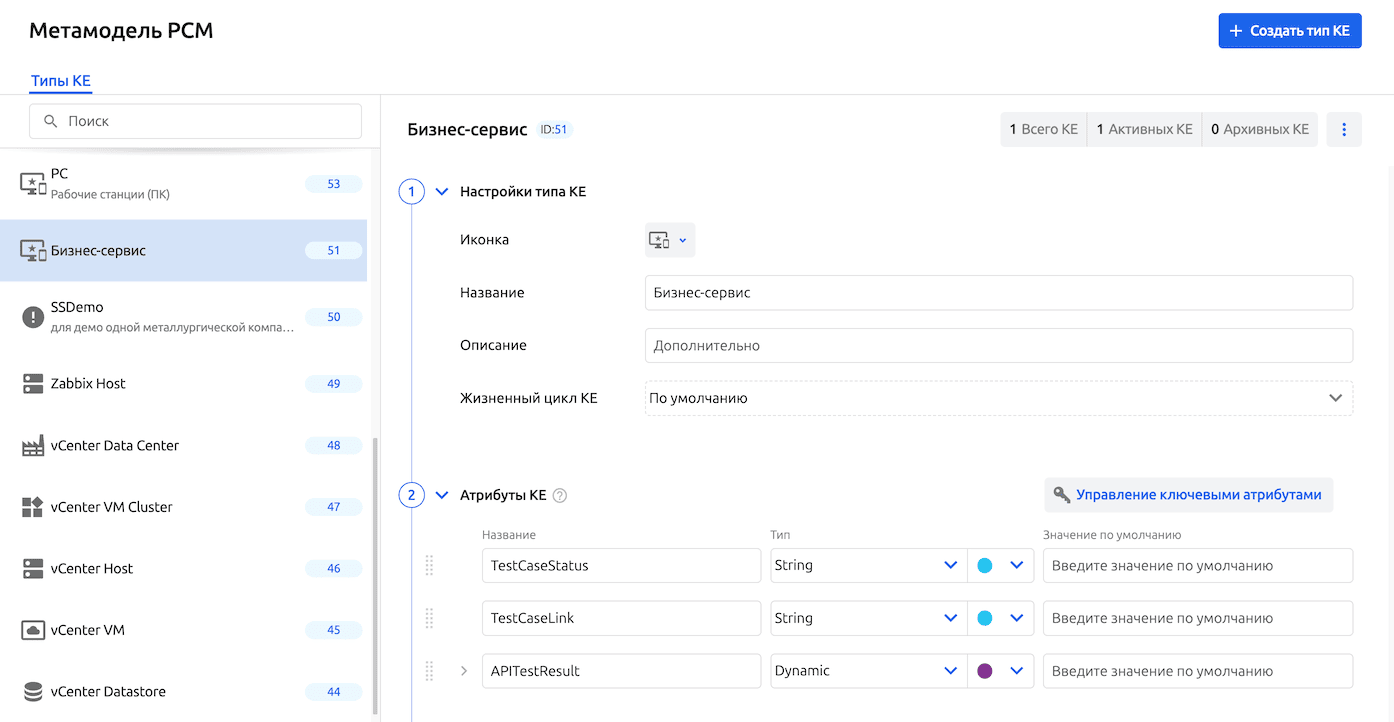
Task: Open the Иконка picker dropdown
Action: pyautogui.click(x=669, y=240)
